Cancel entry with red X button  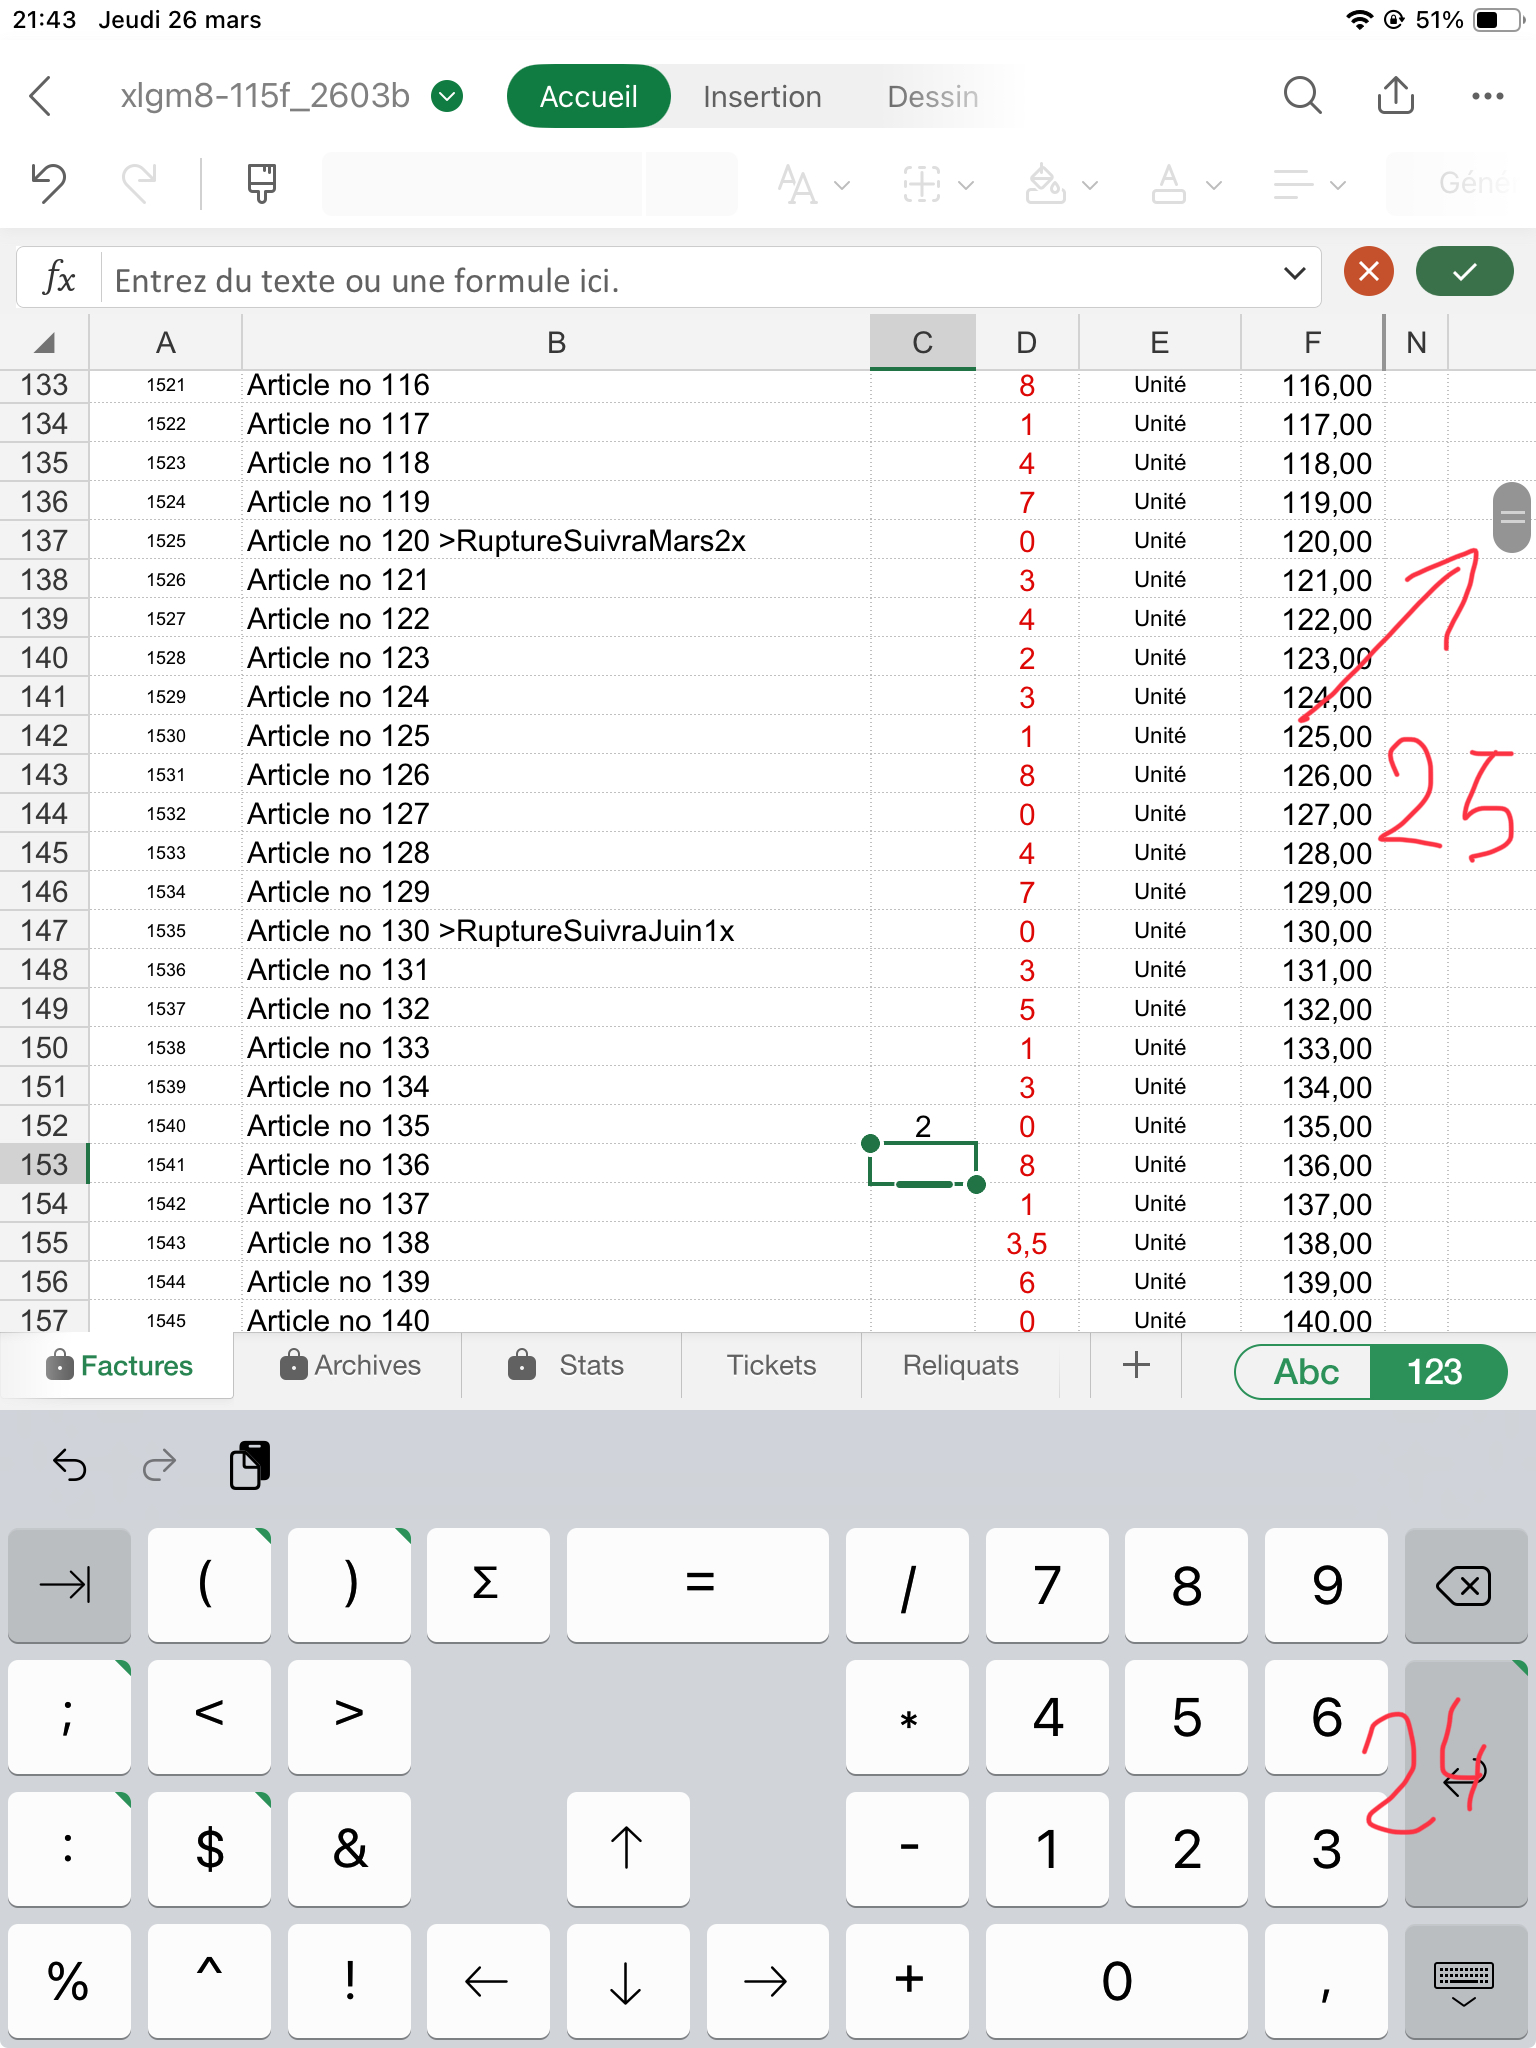click(x=1369, y=272)
